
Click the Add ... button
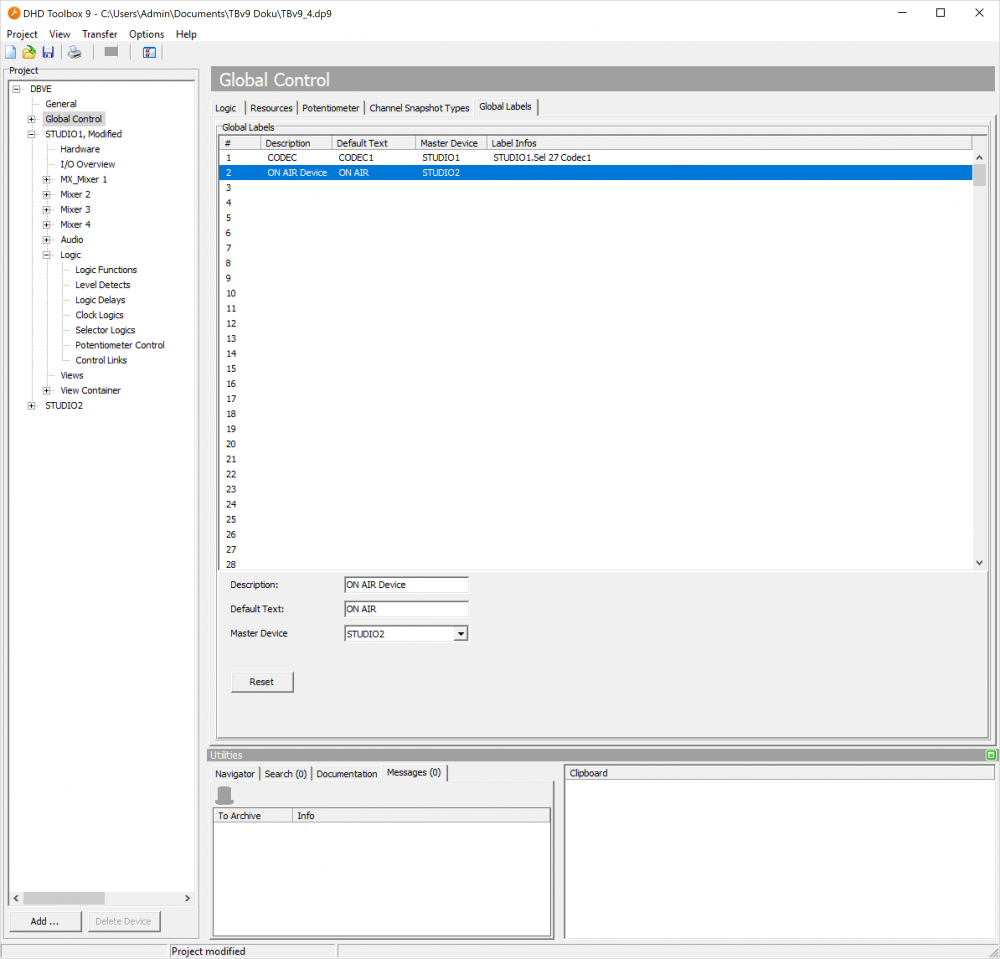point(45,921)
